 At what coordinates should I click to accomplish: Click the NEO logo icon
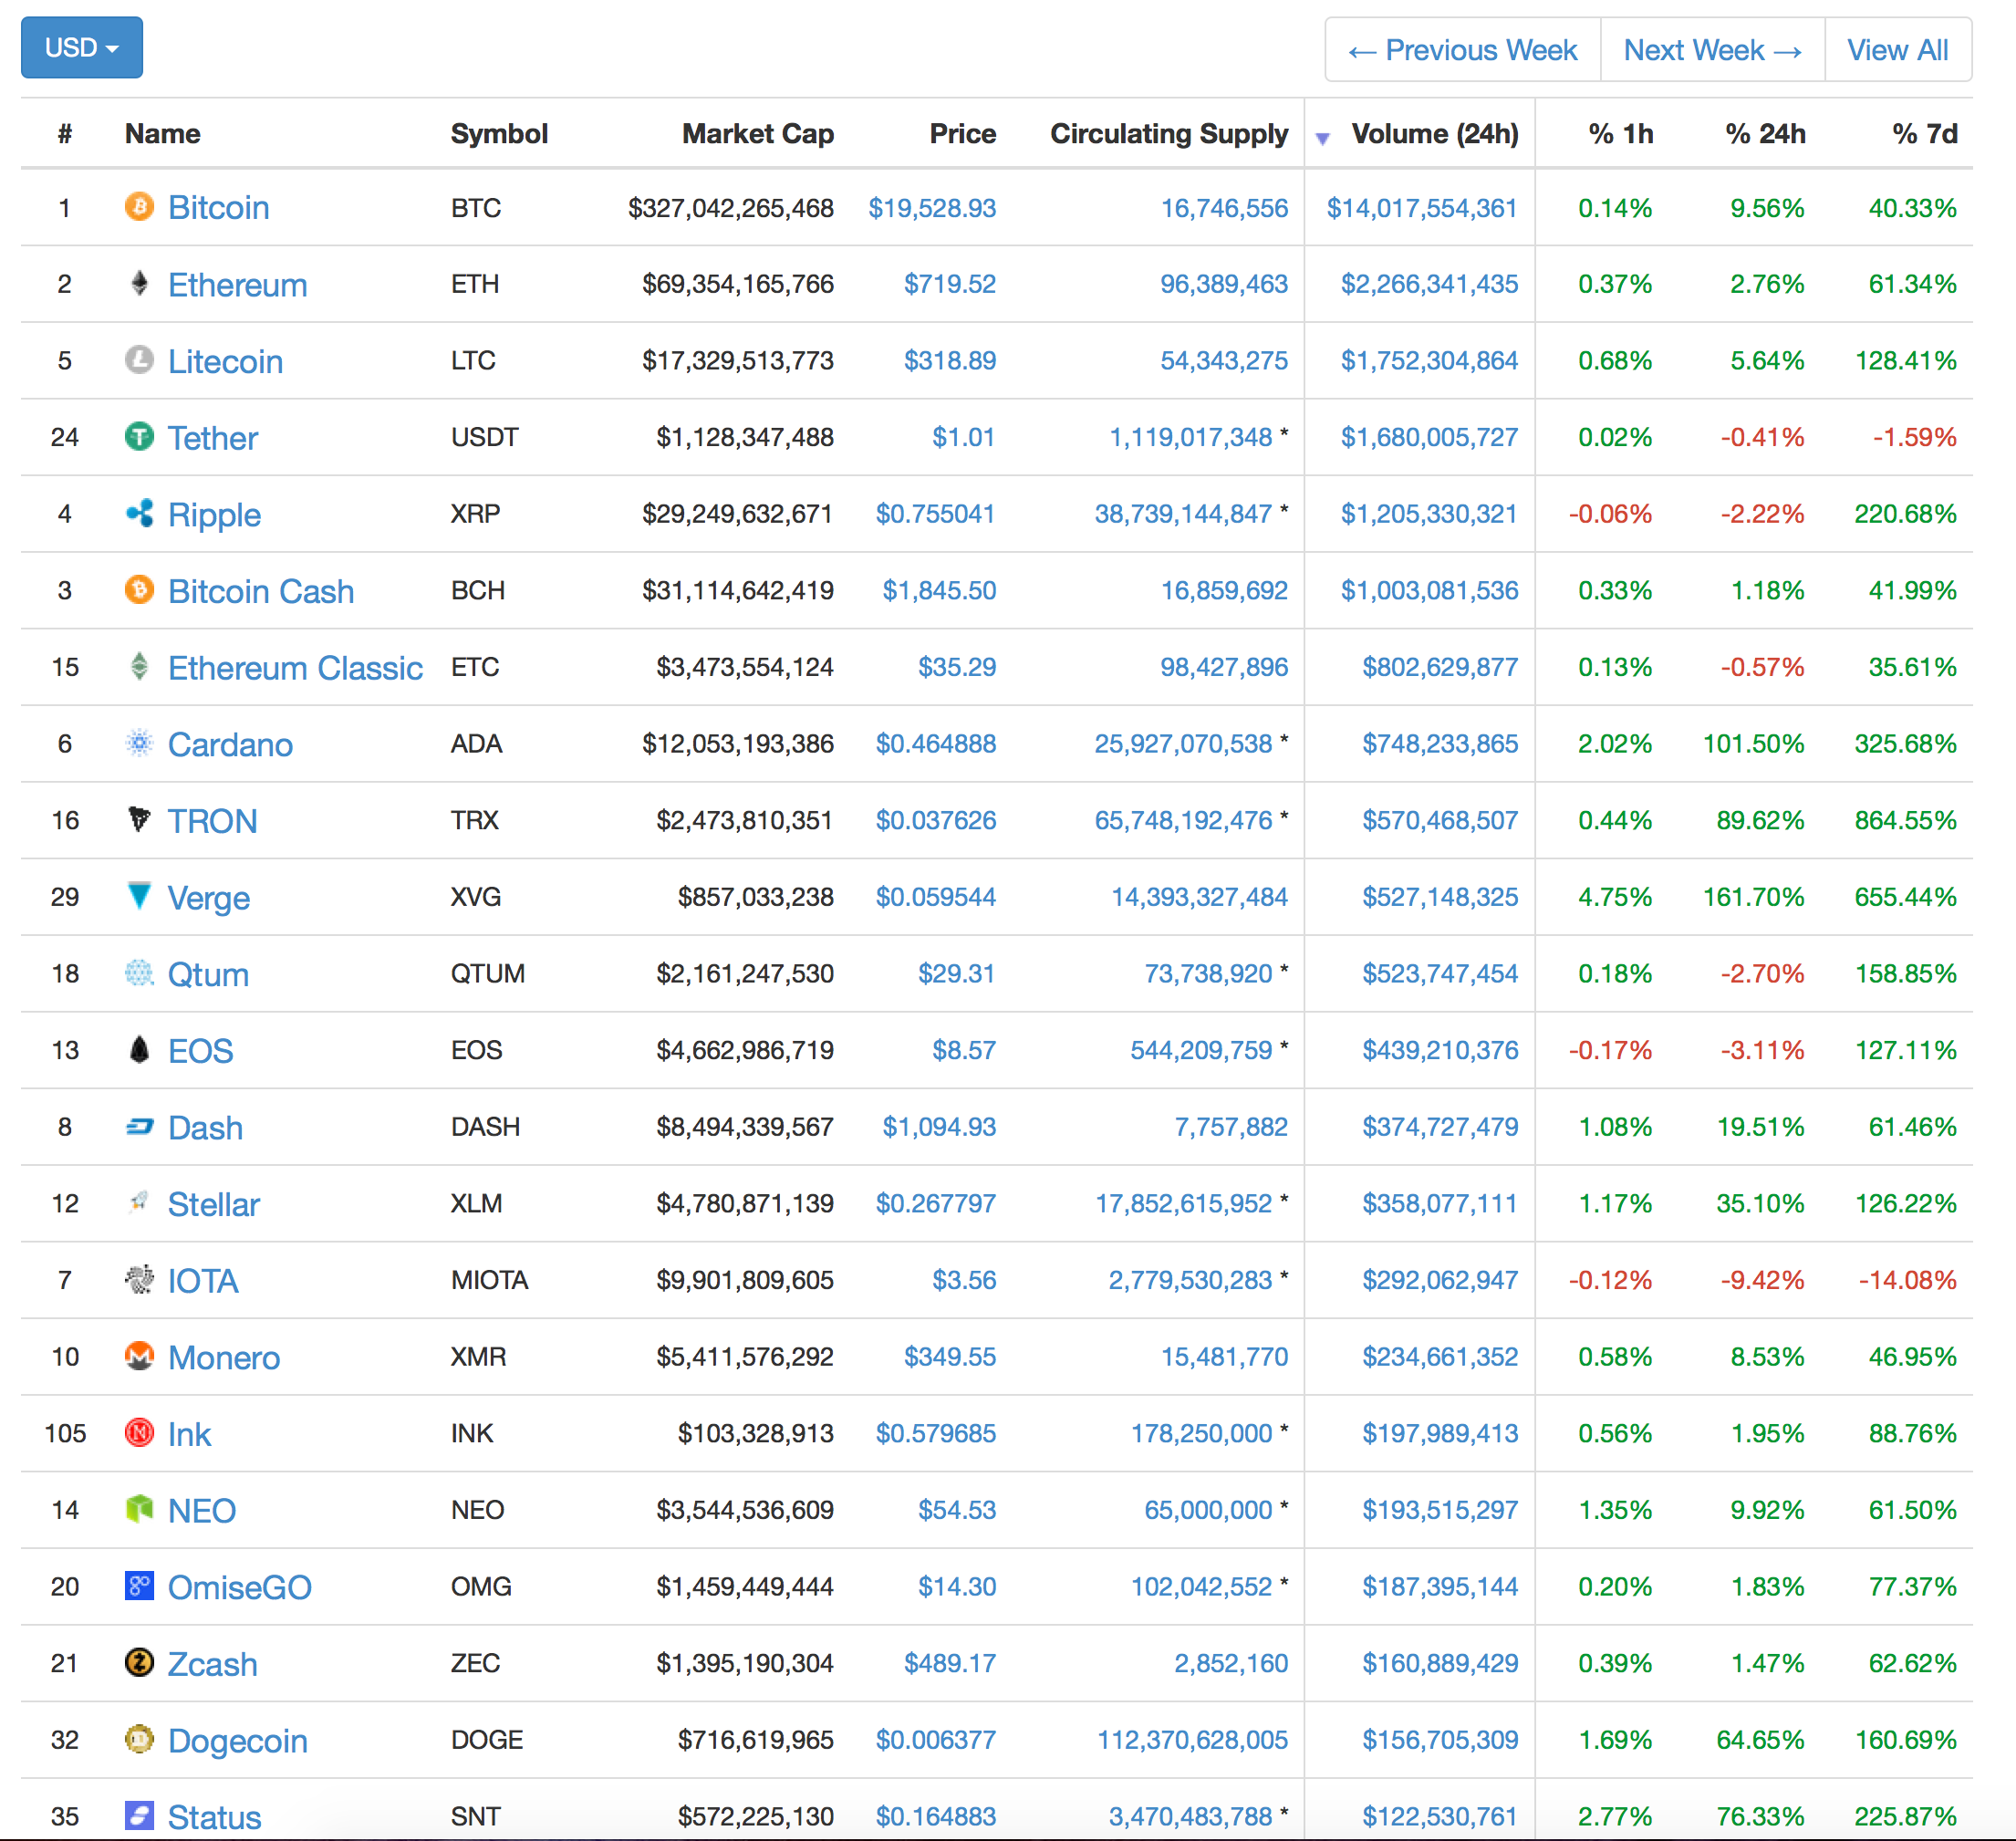coord(139,1510)
